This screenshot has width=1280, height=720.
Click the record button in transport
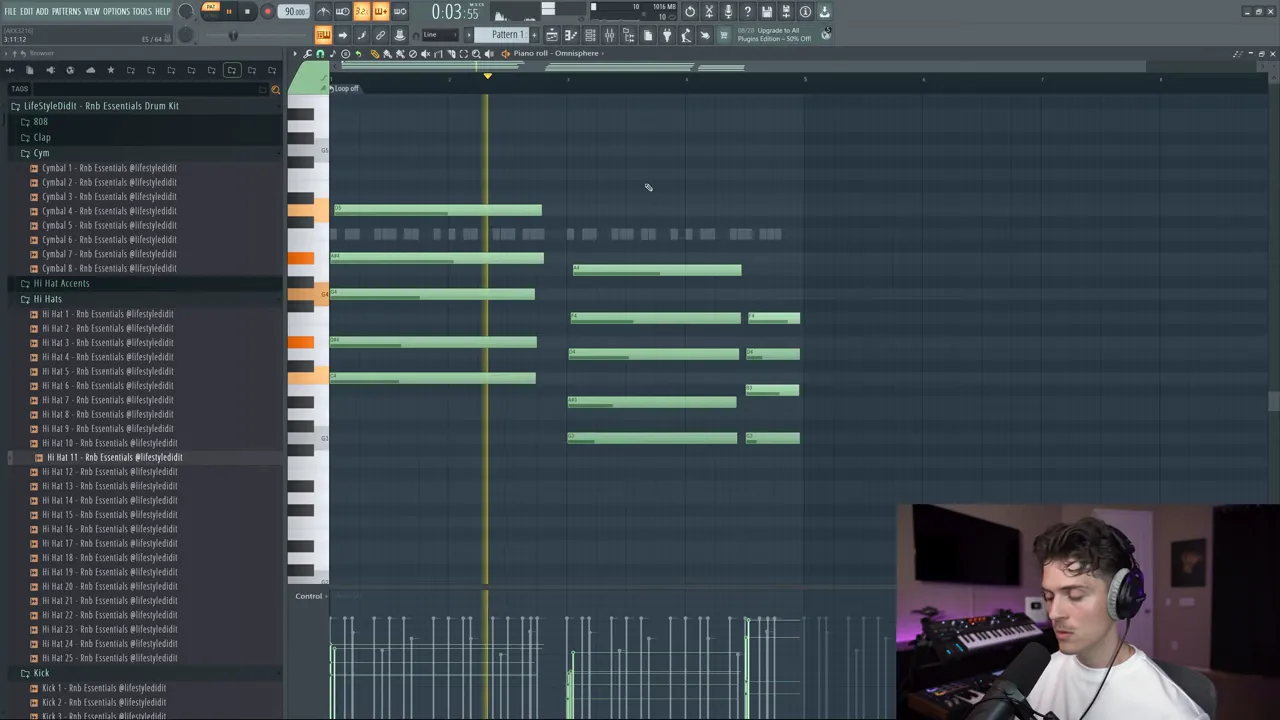coord(267,12)
